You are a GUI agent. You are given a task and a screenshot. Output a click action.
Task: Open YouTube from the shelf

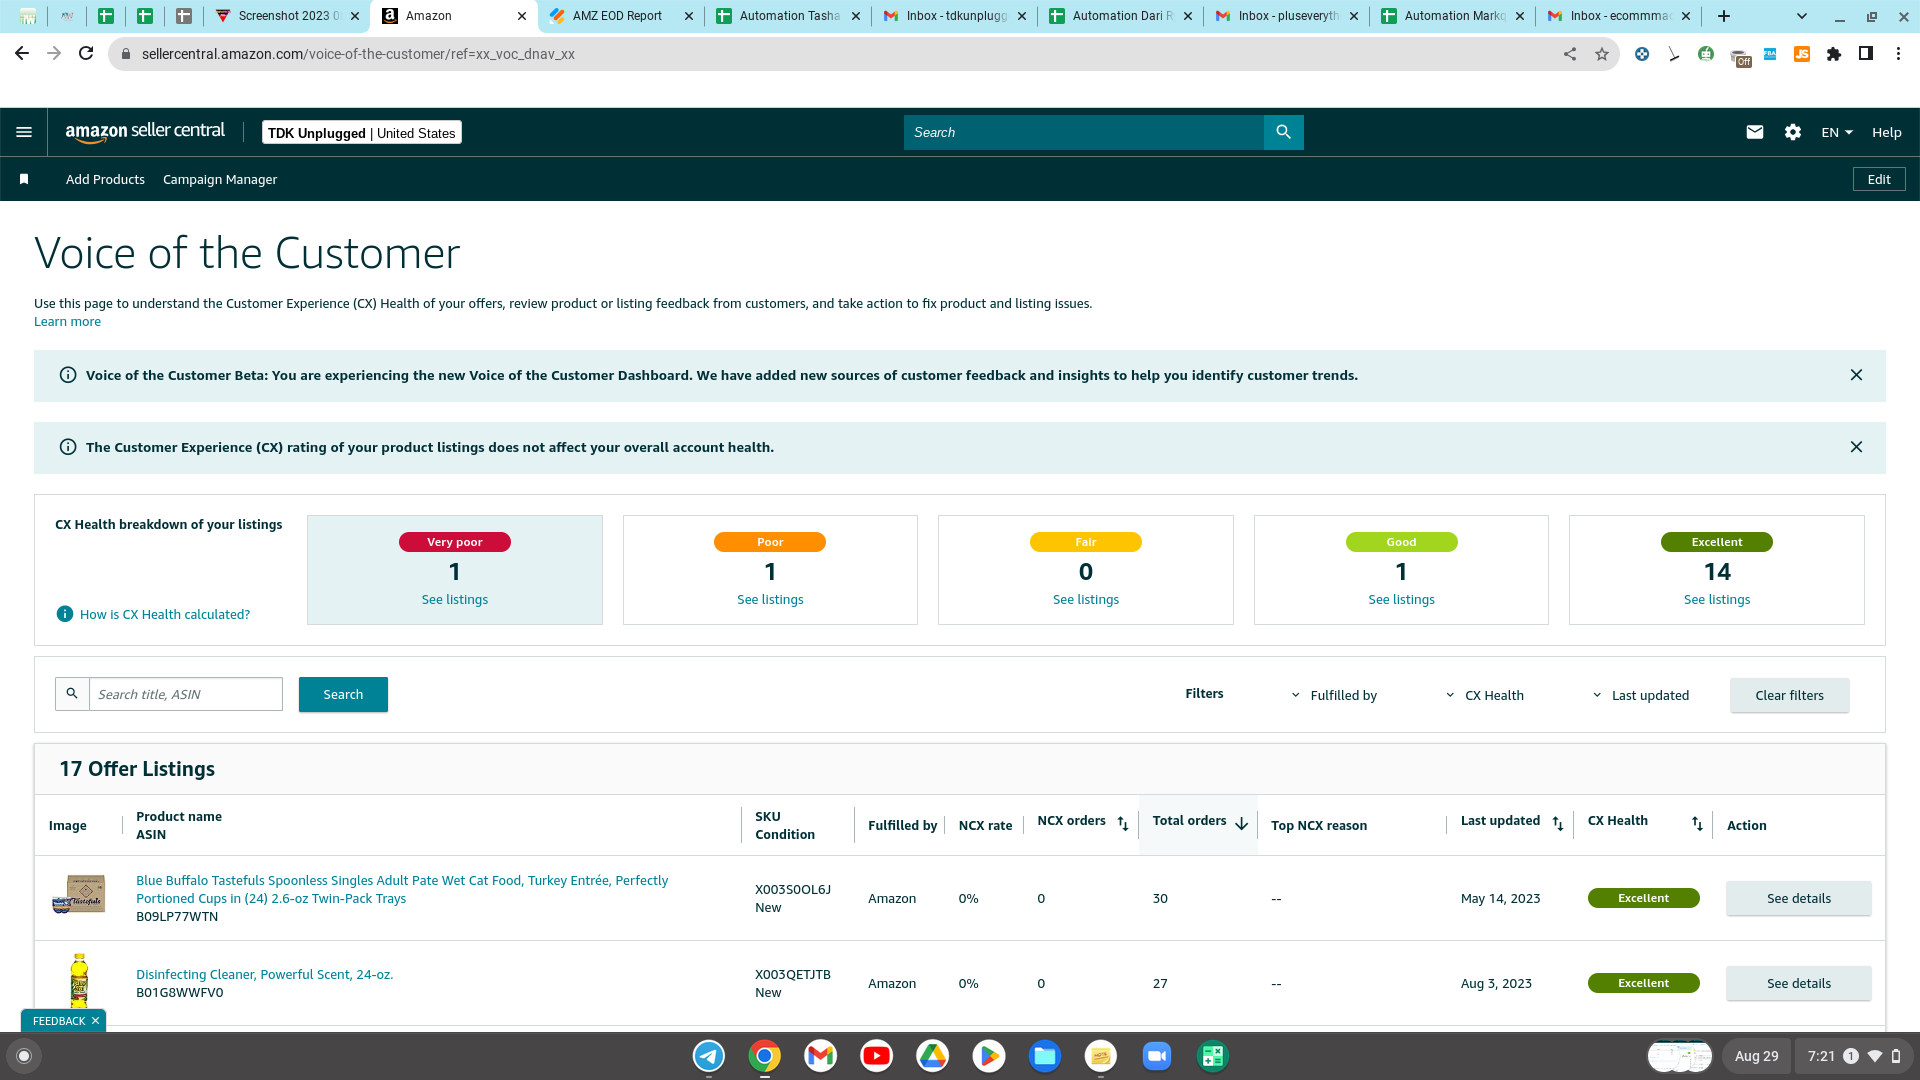[877, 1056]
